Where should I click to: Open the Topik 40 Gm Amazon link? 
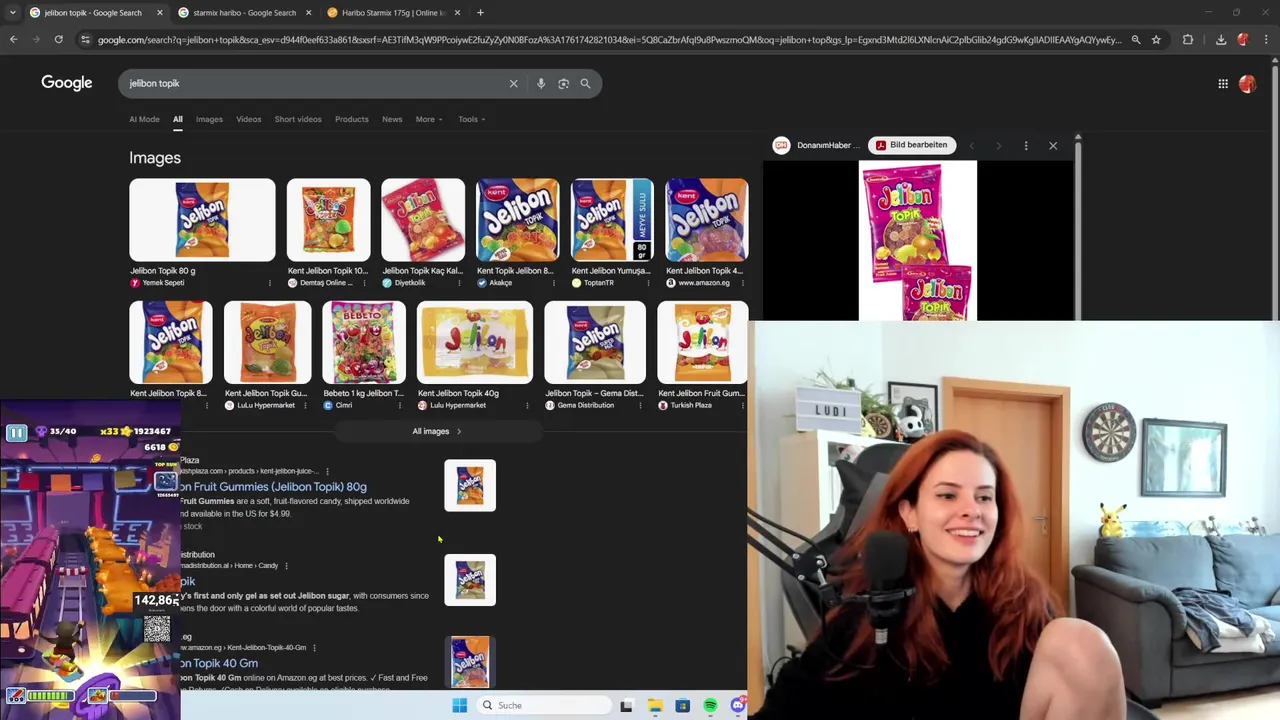click(x=220, y=664)
